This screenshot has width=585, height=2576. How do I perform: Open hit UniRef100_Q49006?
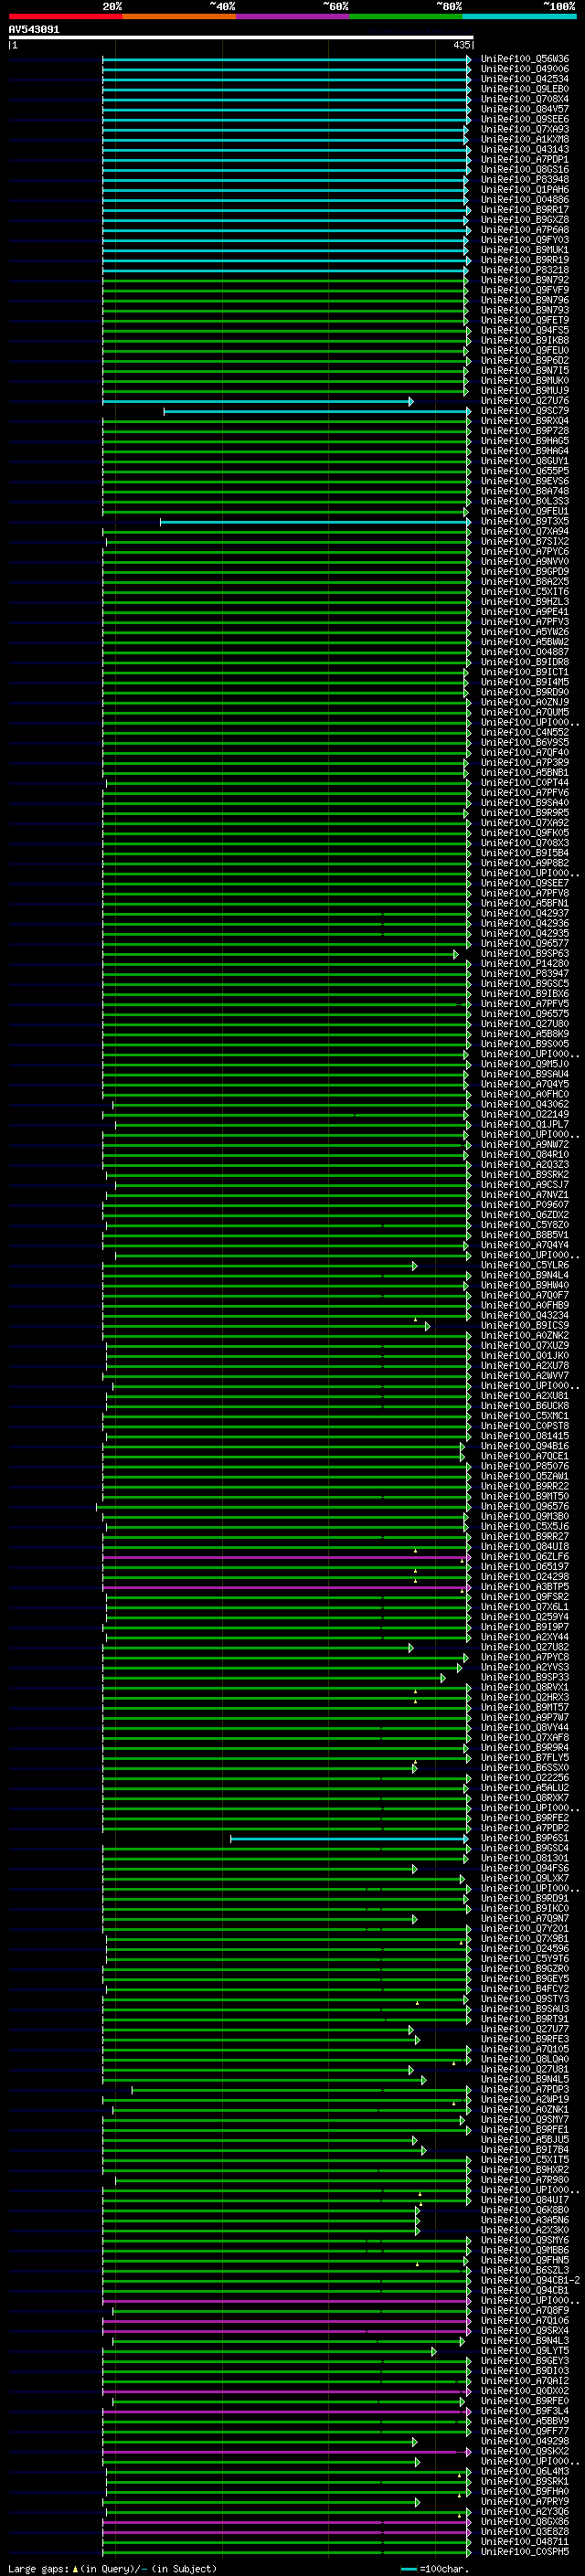point(525,69)
